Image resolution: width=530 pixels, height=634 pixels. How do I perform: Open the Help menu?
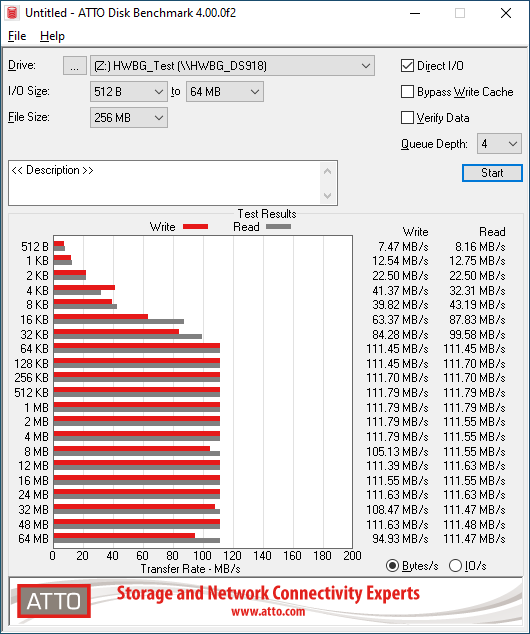(52, 36)
